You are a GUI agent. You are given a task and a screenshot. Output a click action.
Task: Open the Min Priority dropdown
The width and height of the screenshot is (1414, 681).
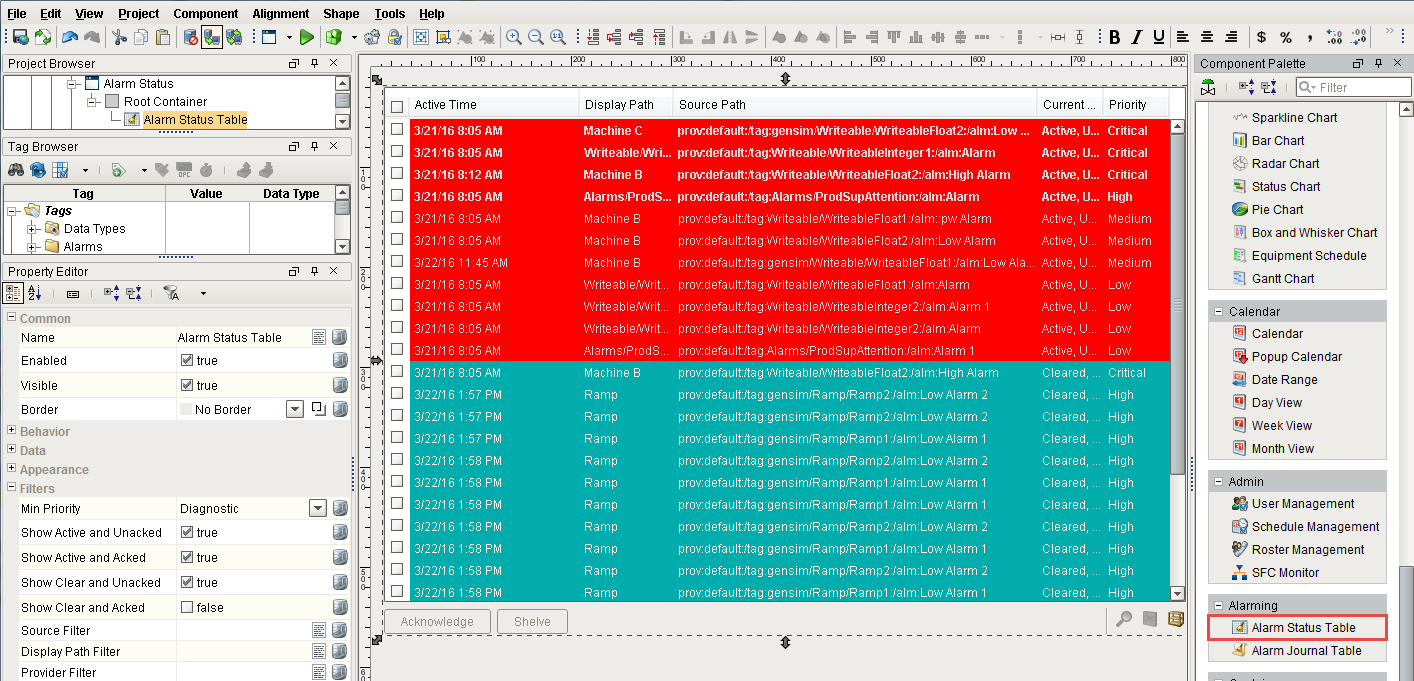[318, 508]
